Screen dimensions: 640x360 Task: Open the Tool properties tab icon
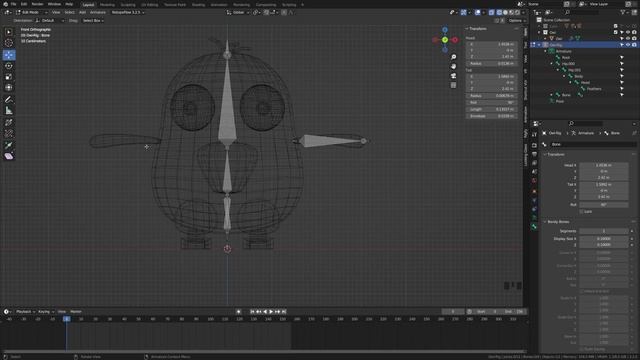coord(534,135)
